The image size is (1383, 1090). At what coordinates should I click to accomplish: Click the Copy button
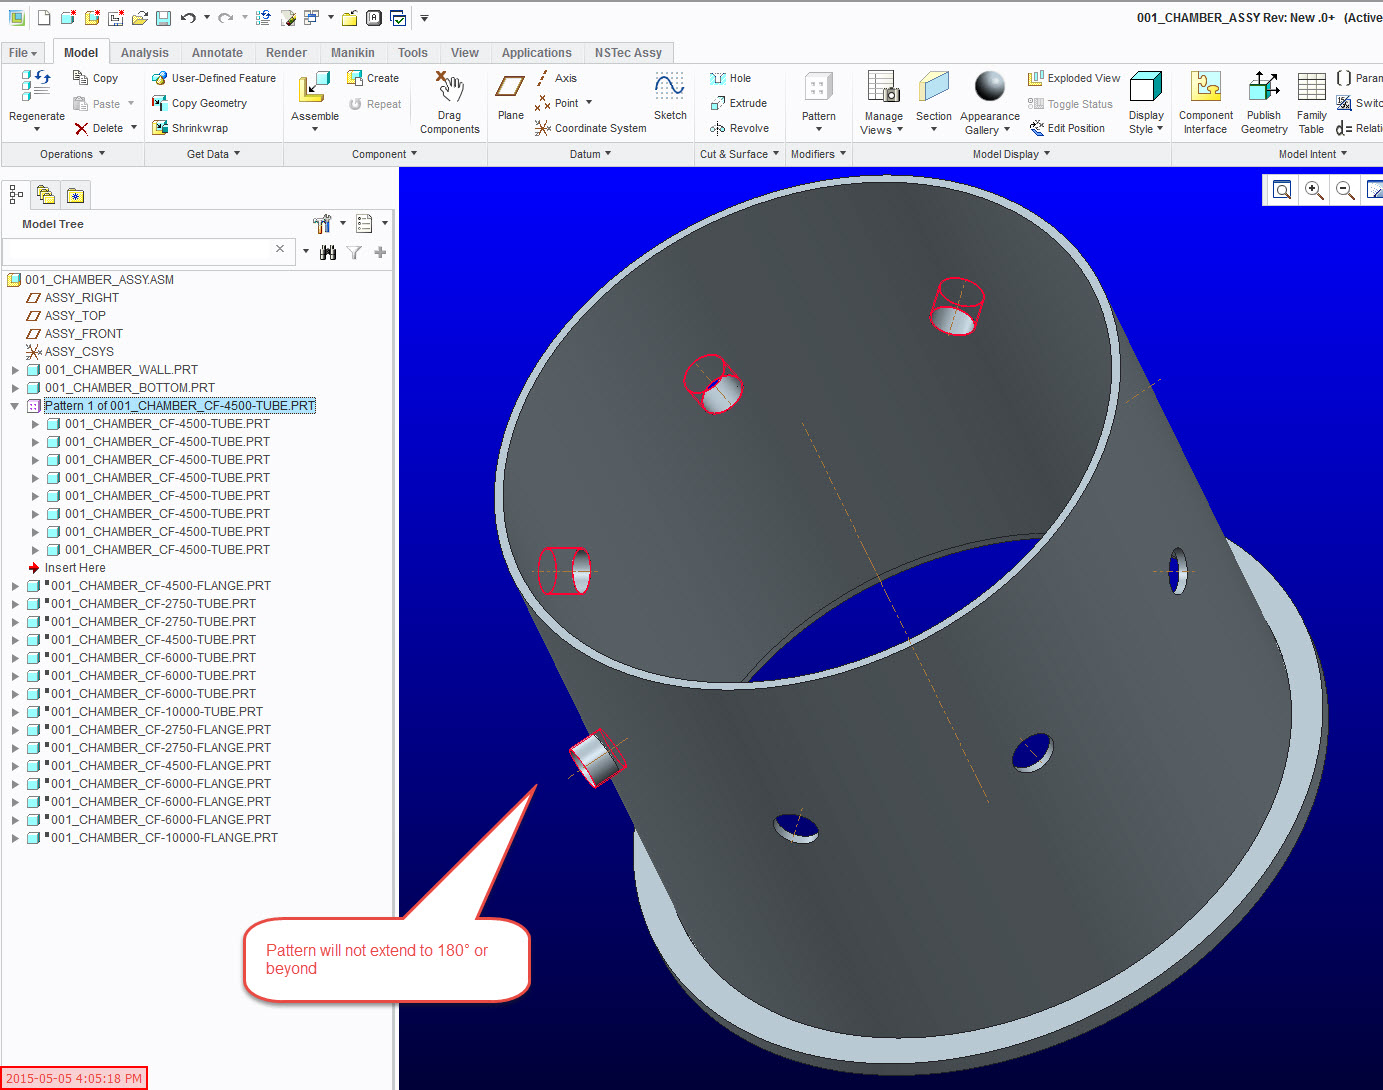coord(95,78)
